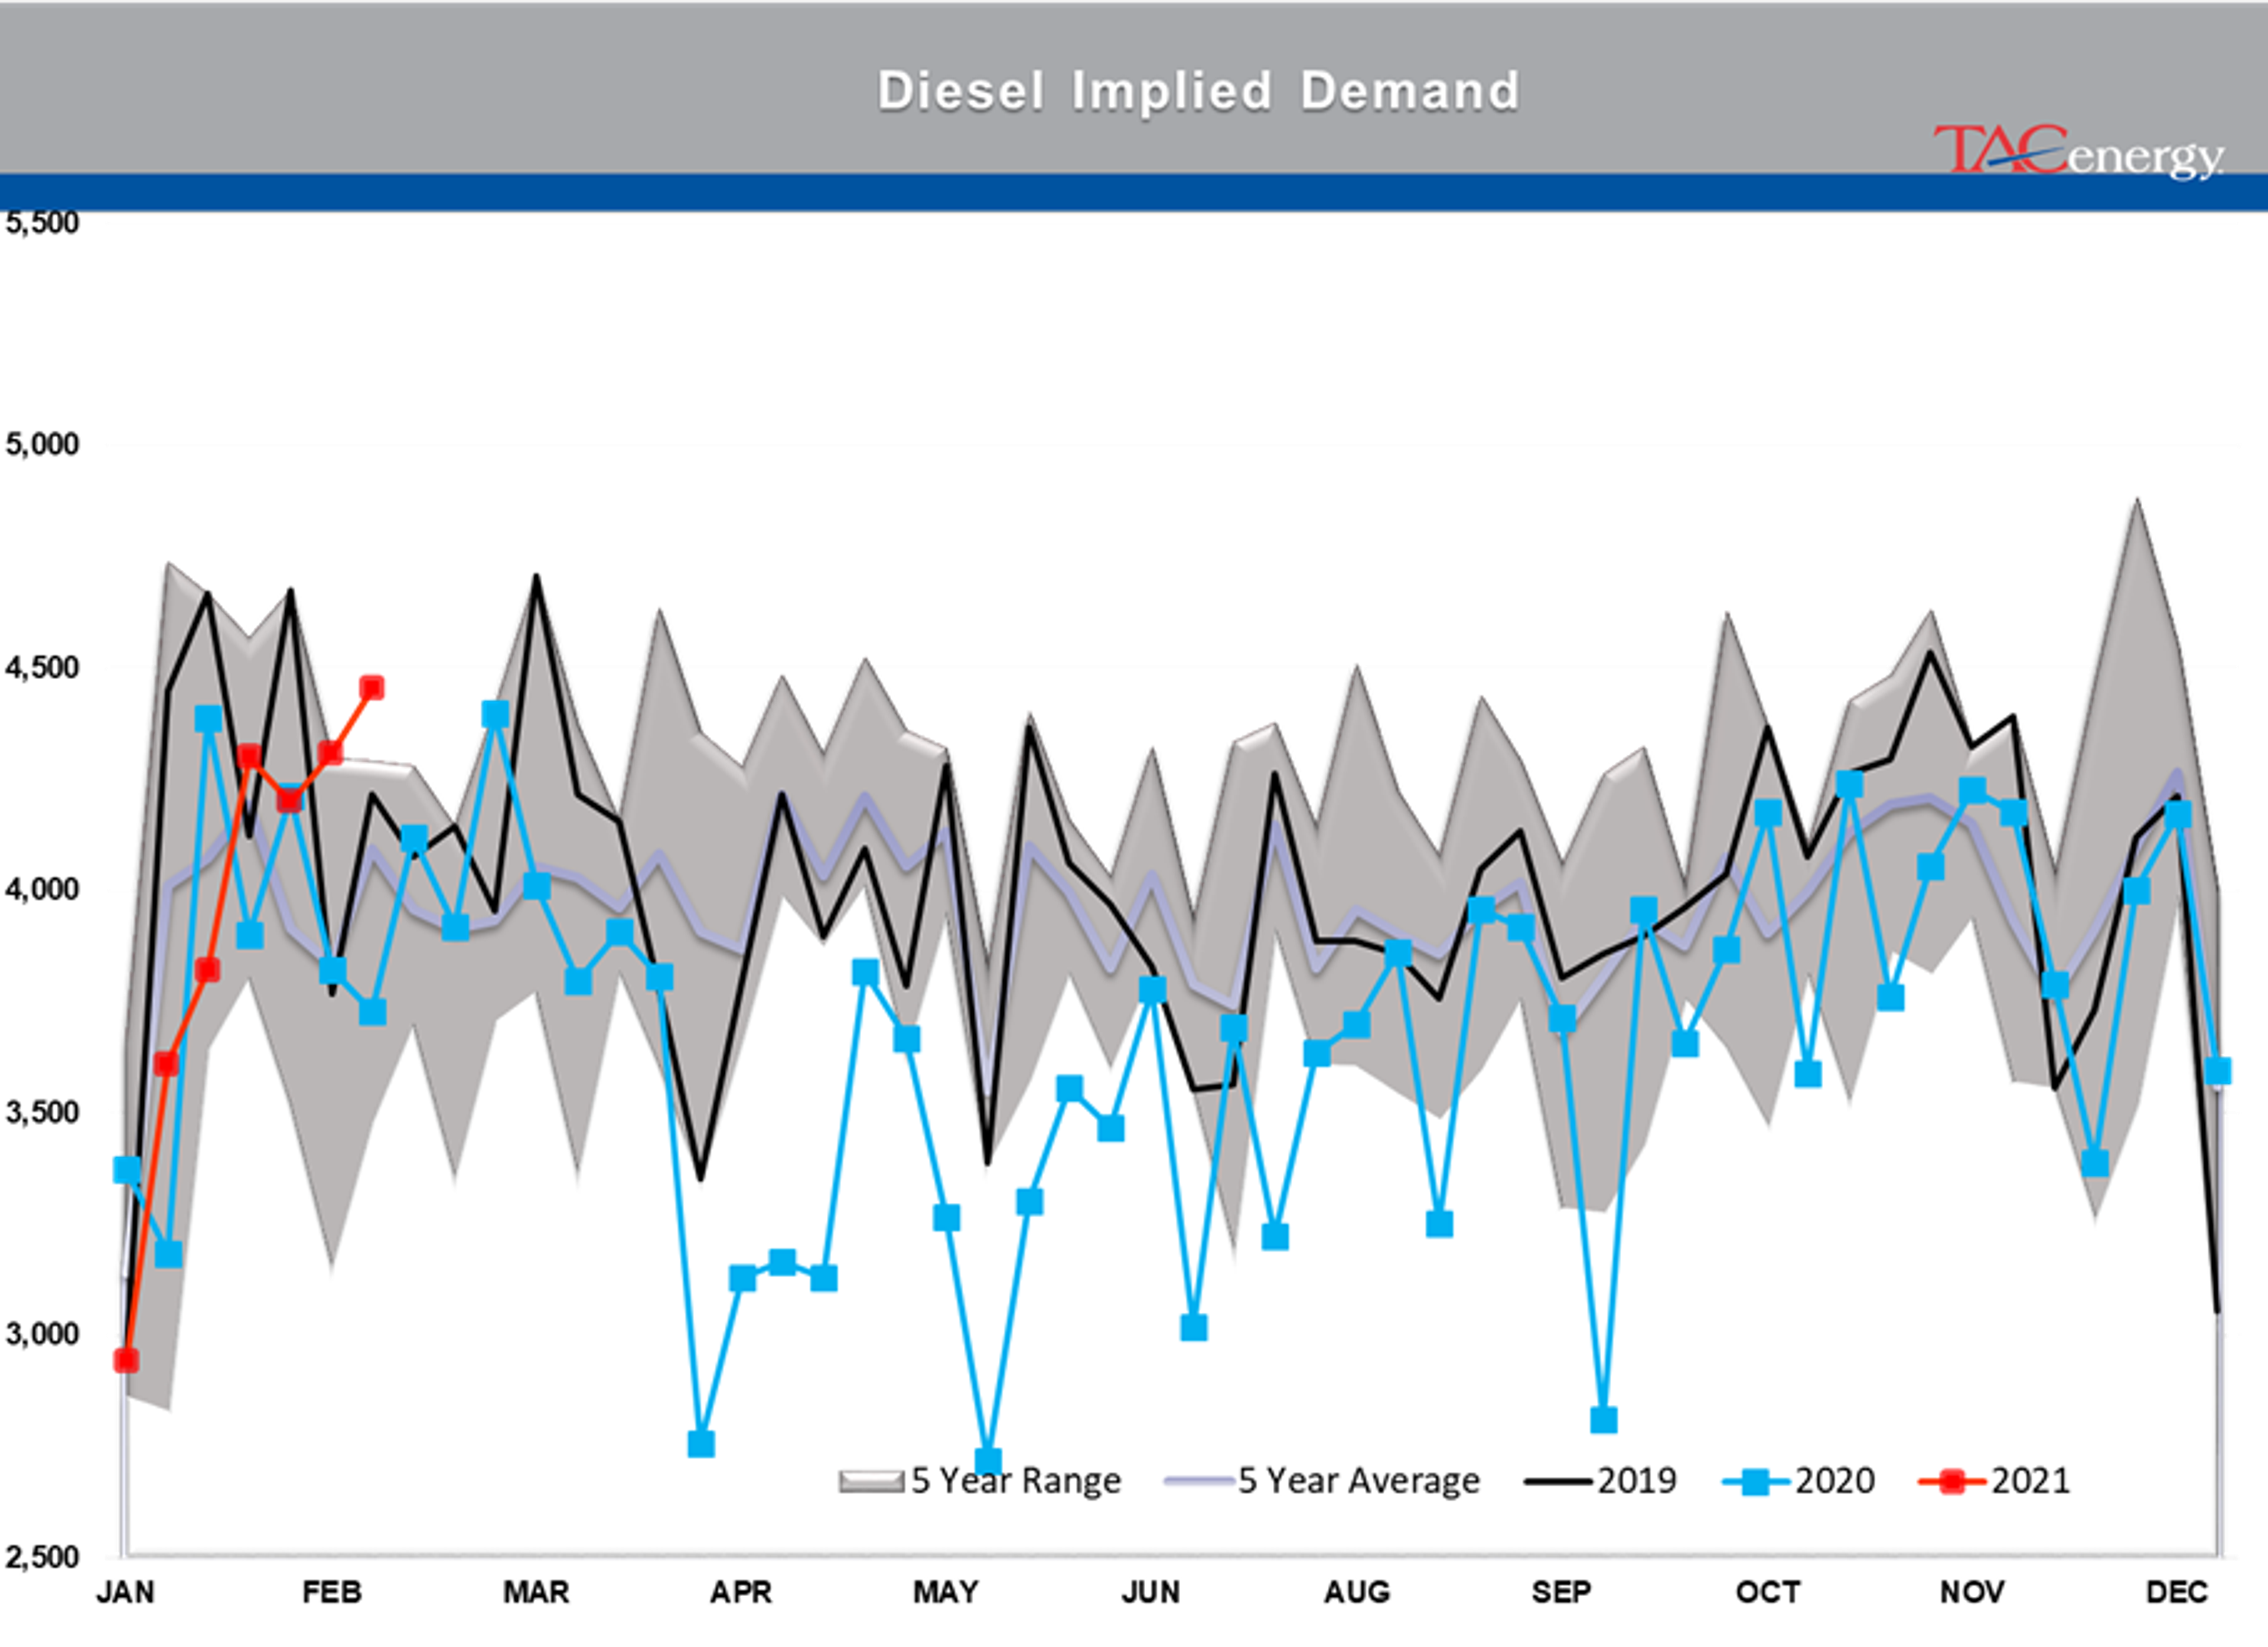Click the SEP axis label
The width and height of the screenshot is (2268, 1647).
tap(1561, 1593)
